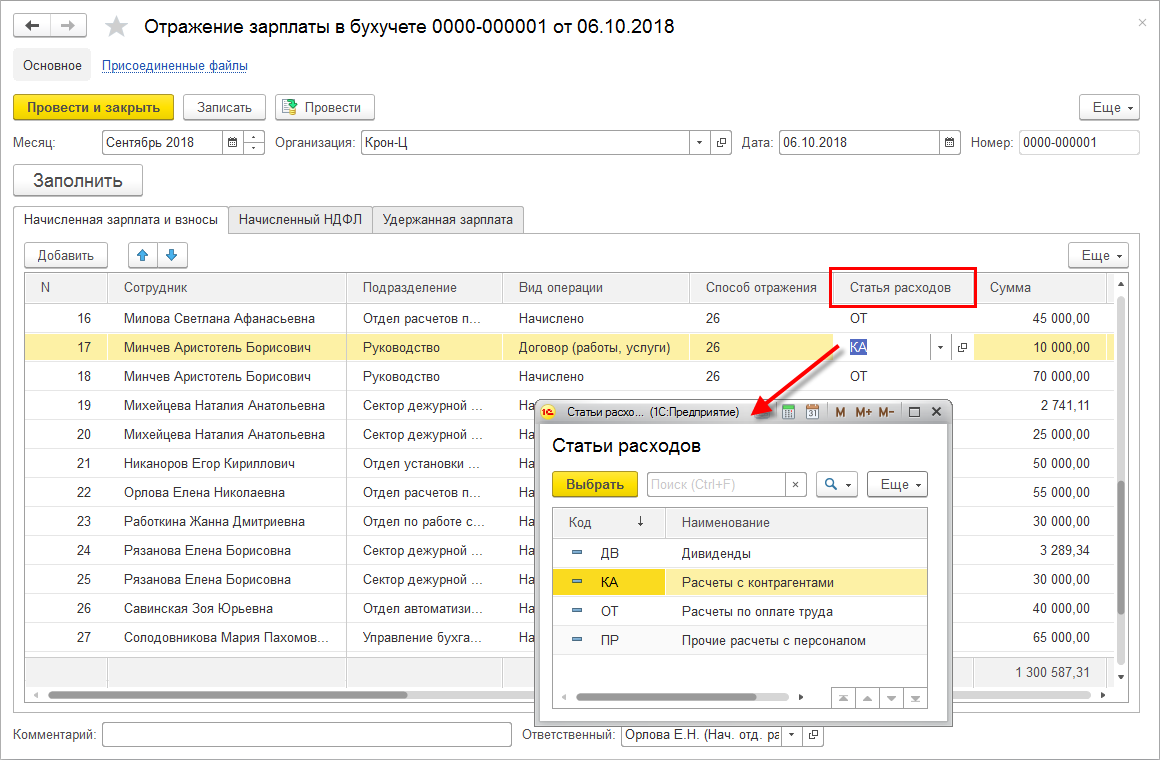Sort popup list by Код column
1160x760 pixels.
pyautogui.click(x=609, y=522)
